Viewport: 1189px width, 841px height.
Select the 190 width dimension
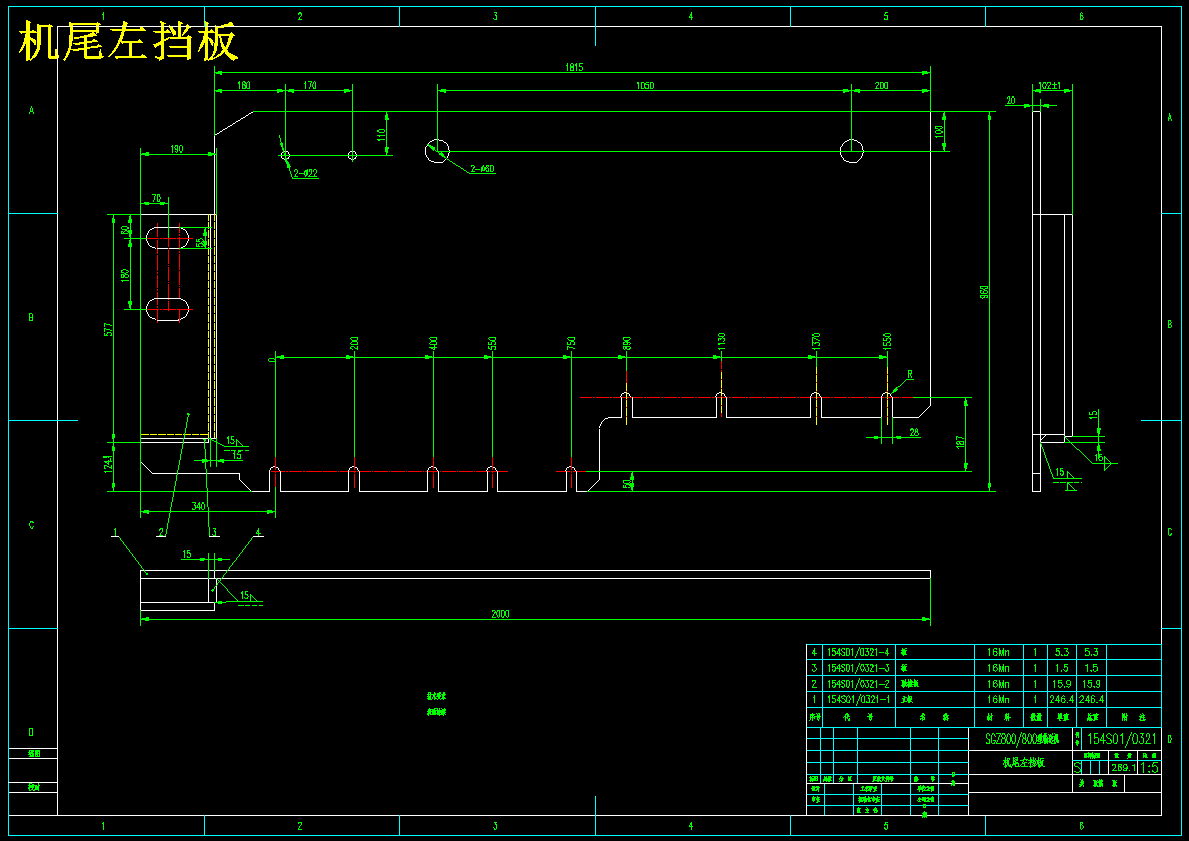click(176, 149)
